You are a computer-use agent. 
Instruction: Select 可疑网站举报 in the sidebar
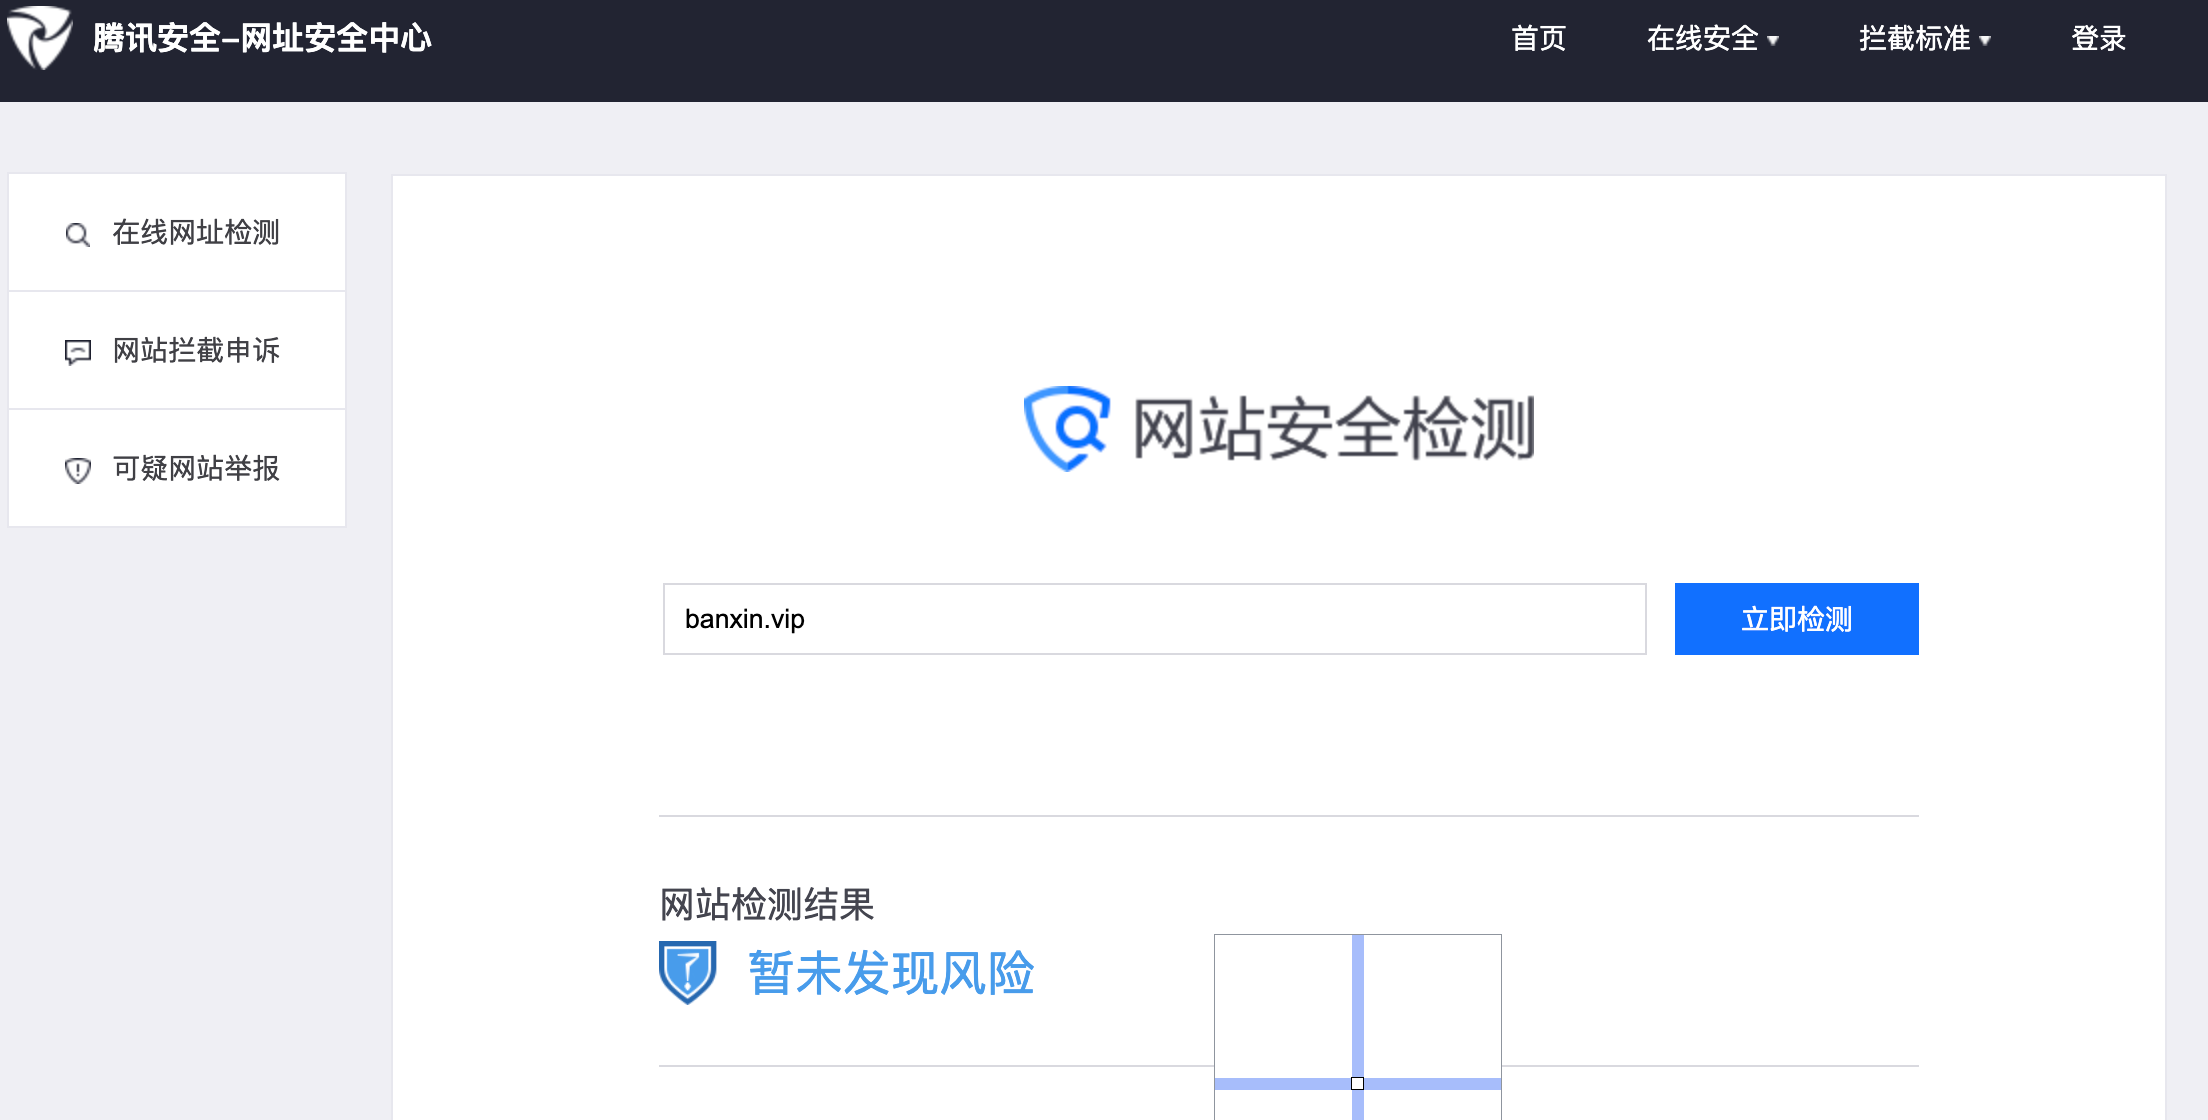pyautogui.click(x=196, y=469)
